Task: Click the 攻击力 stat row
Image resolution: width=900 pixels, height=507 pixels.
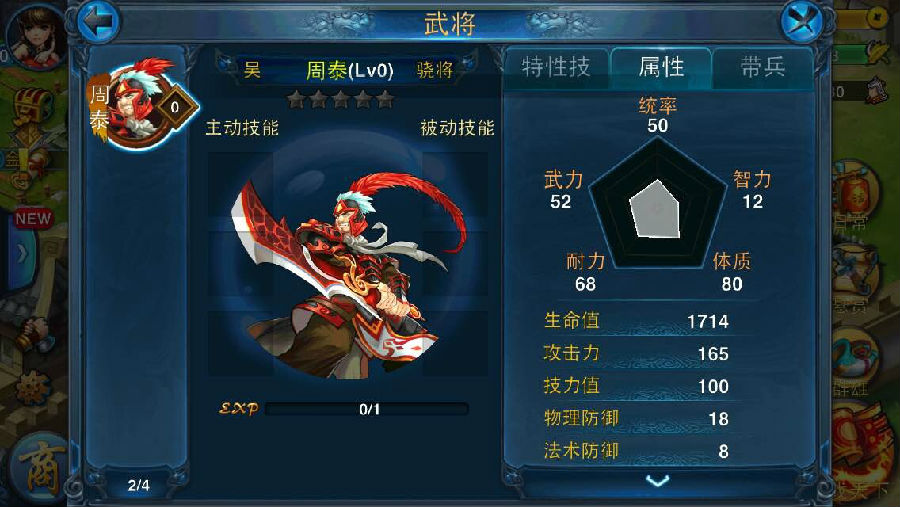Action: (x=637, y=353)
